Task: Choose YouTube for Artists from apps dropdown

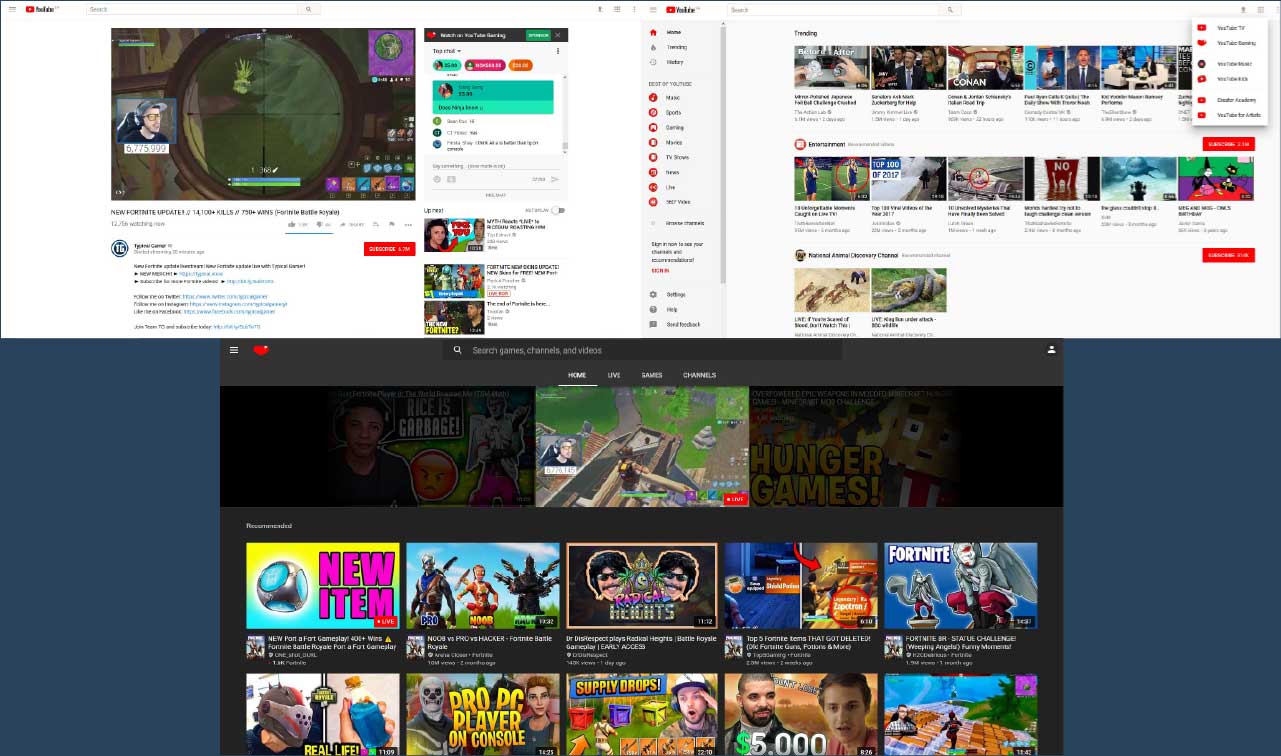Action: point(1229,115)
